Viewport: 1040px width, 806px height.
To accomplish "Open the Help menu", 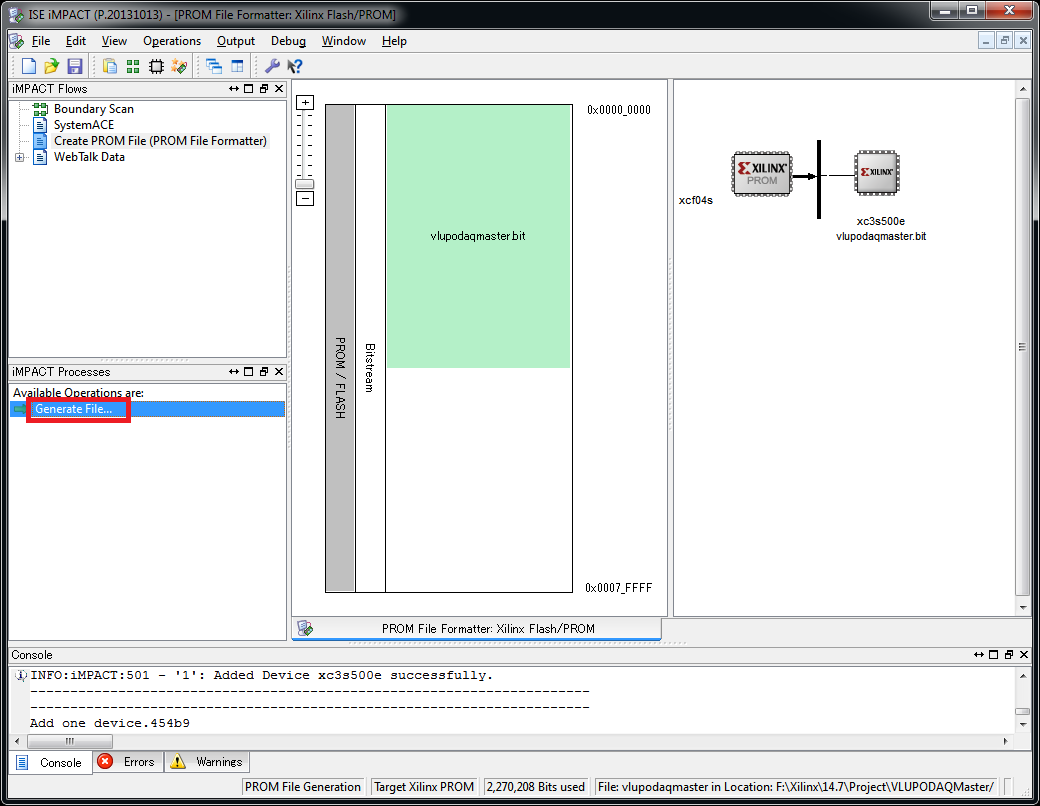I will coord(394,41).
